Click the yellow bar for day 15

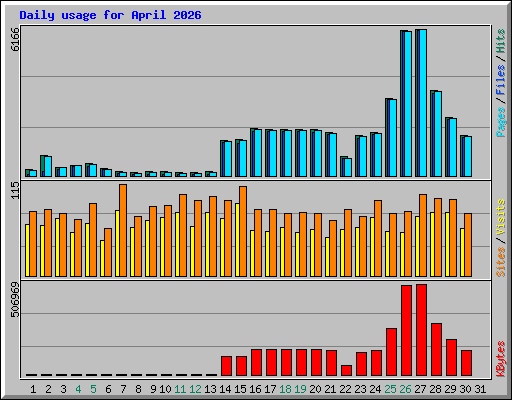point(237,240)
